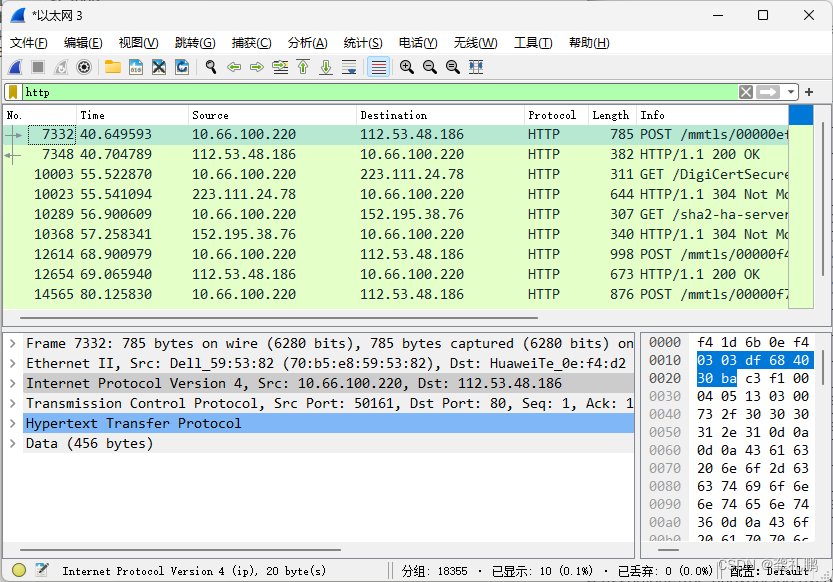Sort by the Length column header
This screenshot has width=833, height=582.
[613, 115]
